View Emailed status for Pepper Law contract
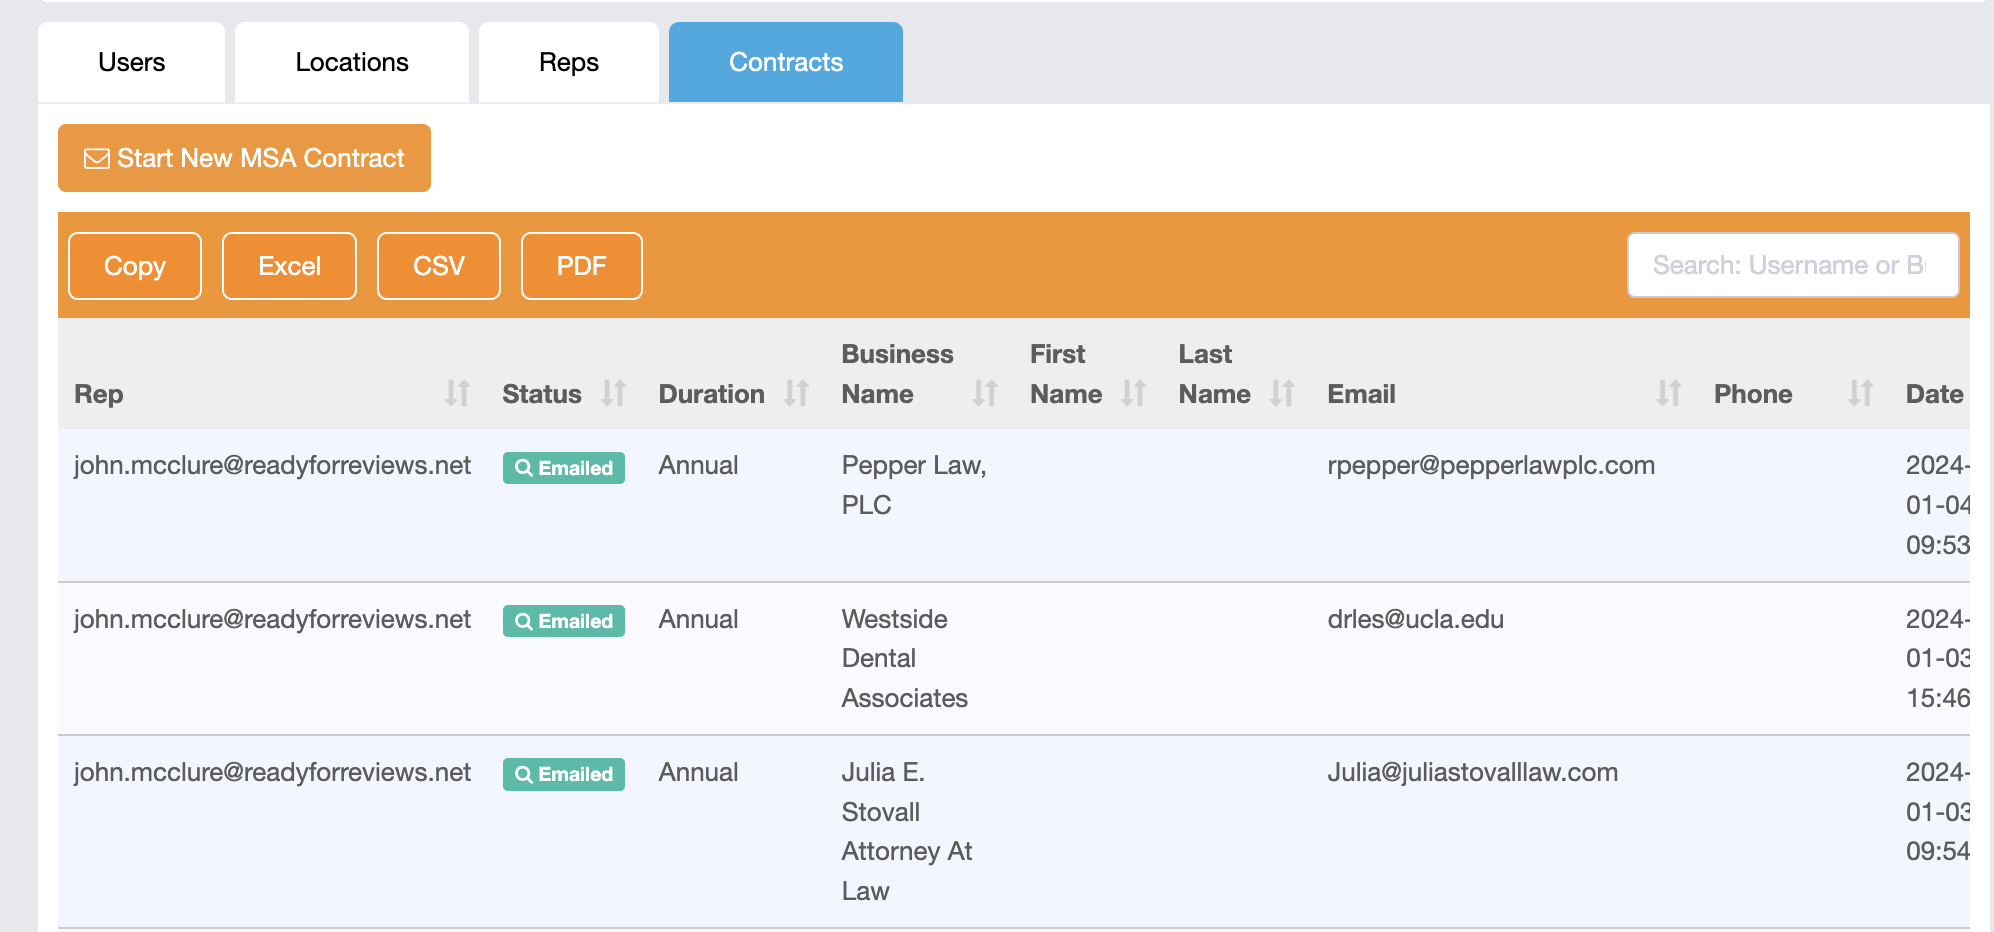1994x932 pixels. [564, 468]
